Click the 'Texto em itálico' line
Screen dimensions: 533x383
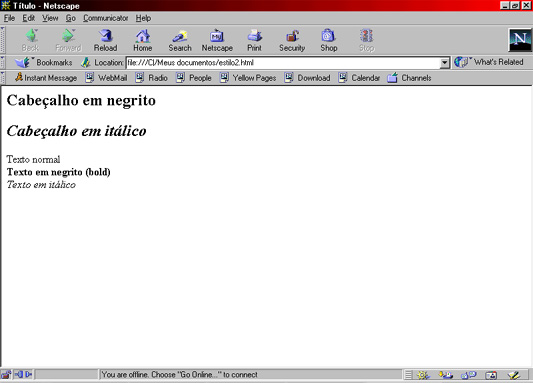coord(41,185)
